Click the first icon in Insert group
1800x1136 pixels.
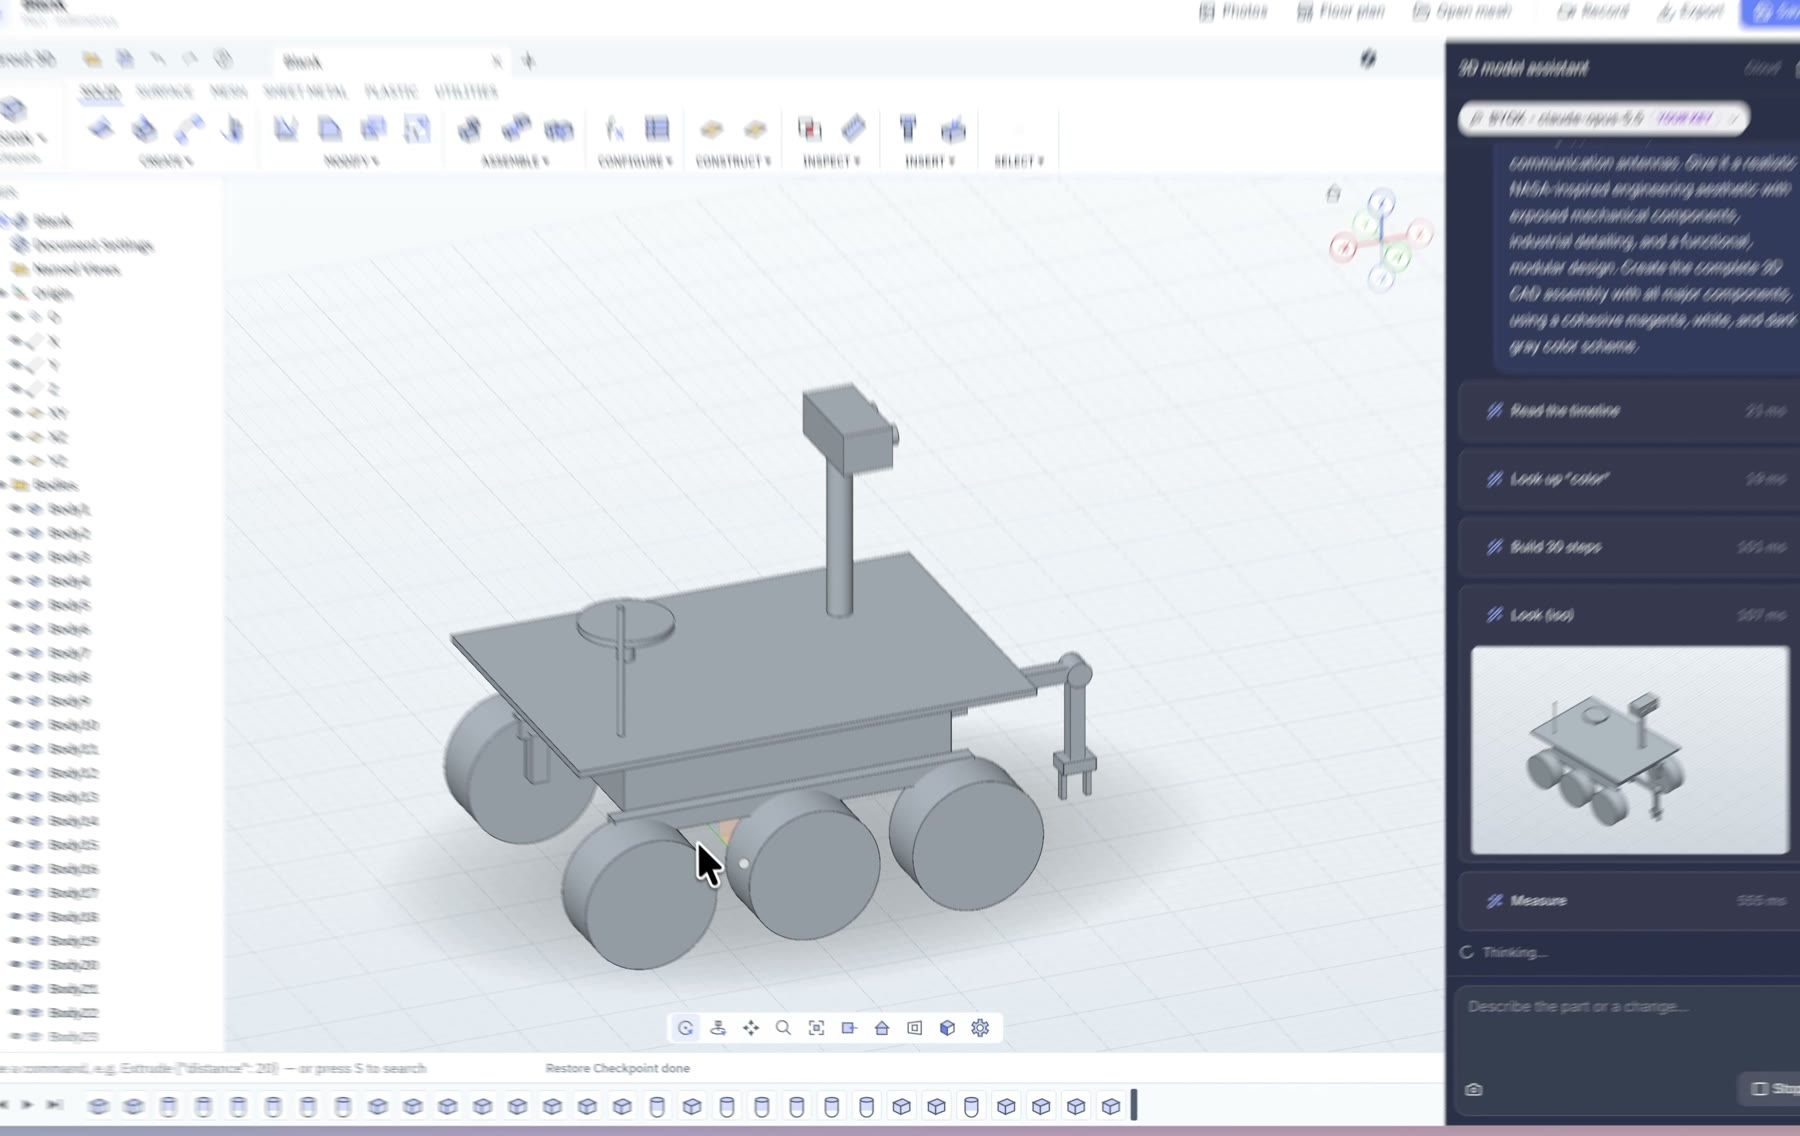908,129
